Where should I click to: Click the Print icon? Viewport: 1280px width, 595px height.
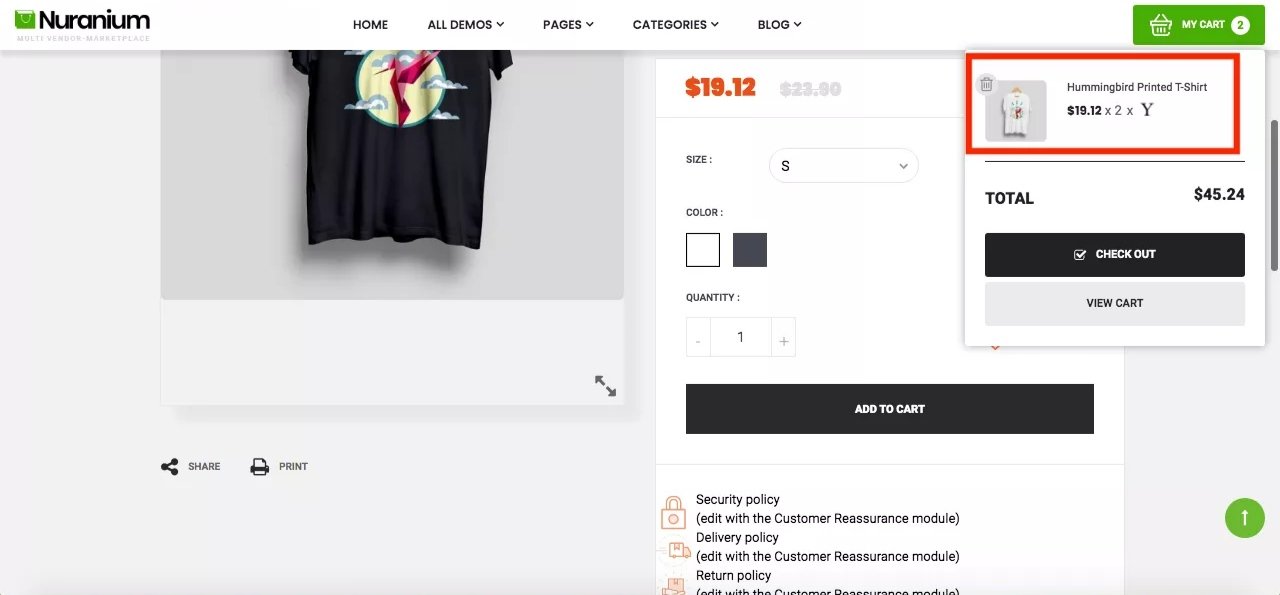coord(260,467)
